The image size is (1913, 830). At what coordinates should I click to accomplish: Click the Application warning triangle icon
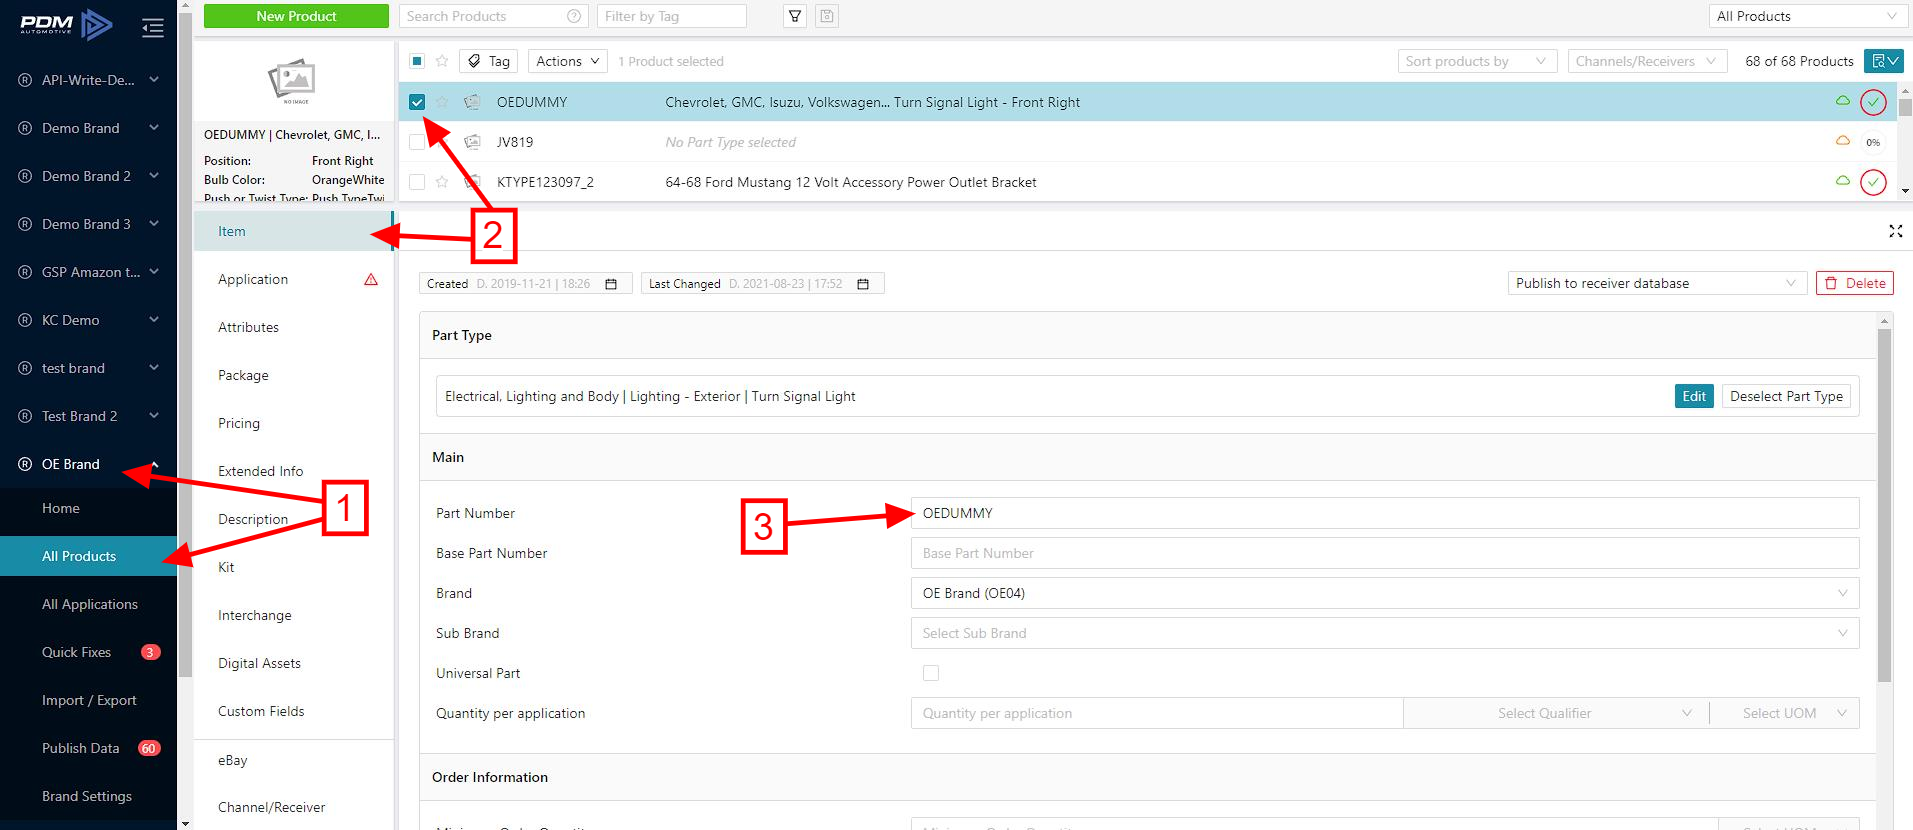click(371, 280)
